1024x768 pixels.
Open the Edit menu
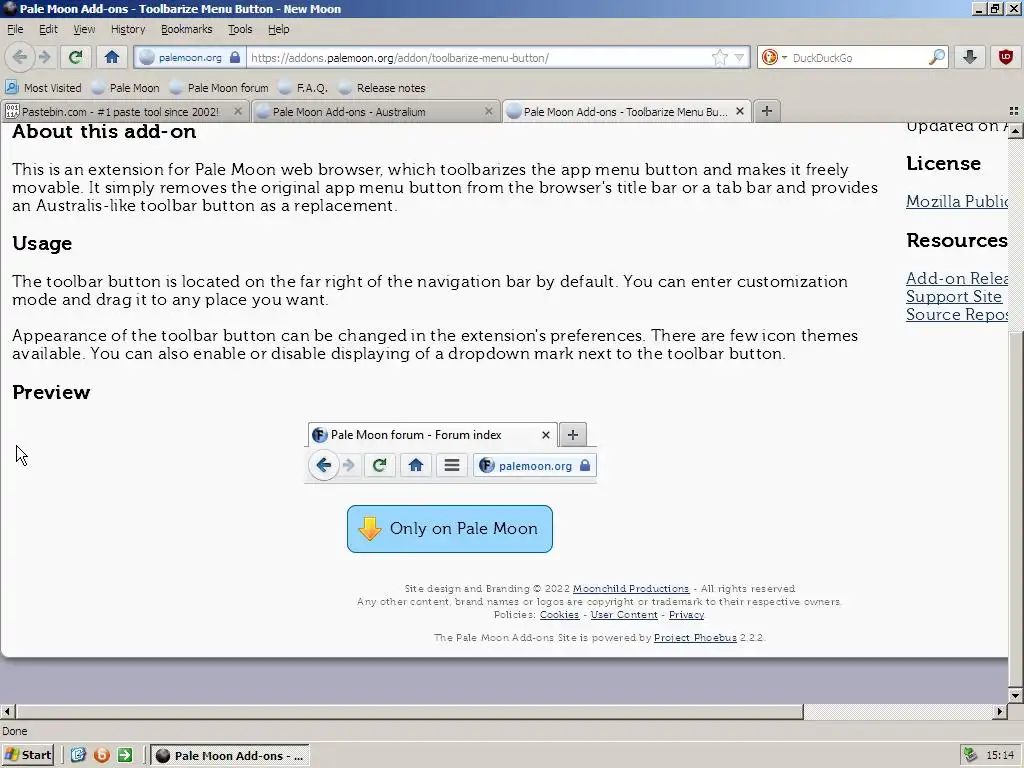(x=48, y=29)
